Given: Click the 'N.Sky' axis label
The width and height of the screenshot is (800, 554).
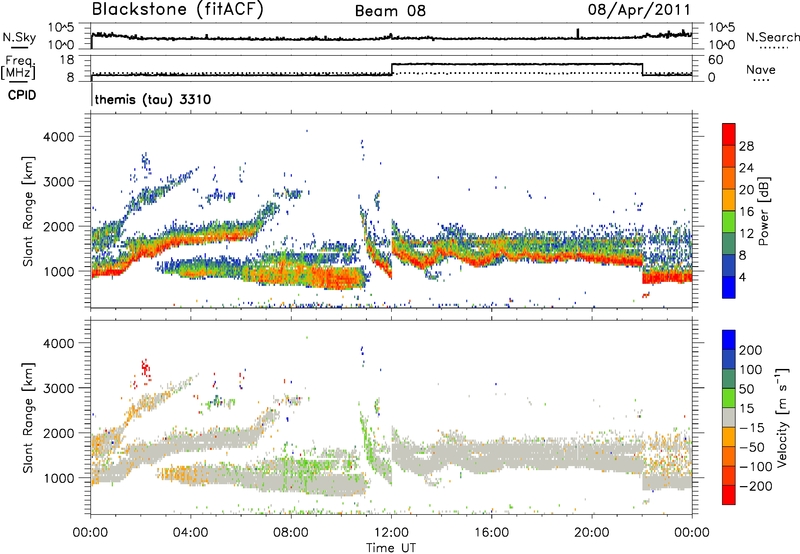Looking at the screenshot, I should tap(19, 37).
